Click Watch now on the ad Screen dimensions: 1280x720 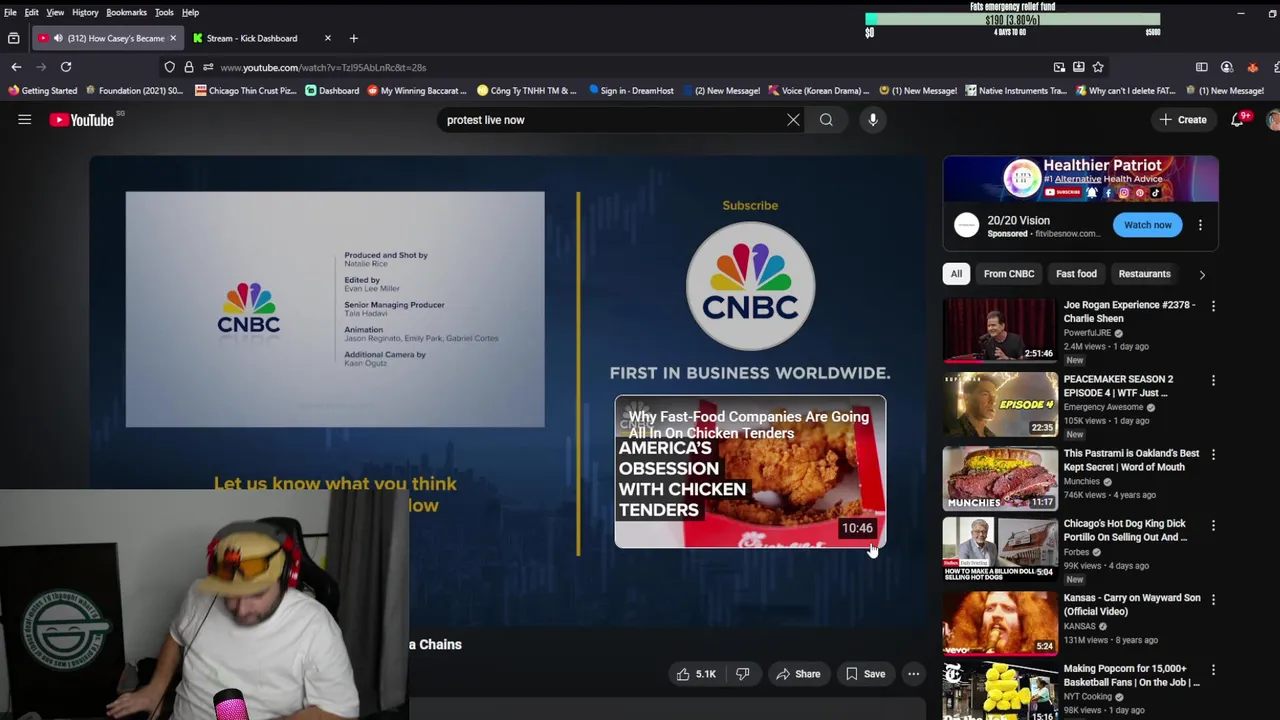tap(1148, 225)
